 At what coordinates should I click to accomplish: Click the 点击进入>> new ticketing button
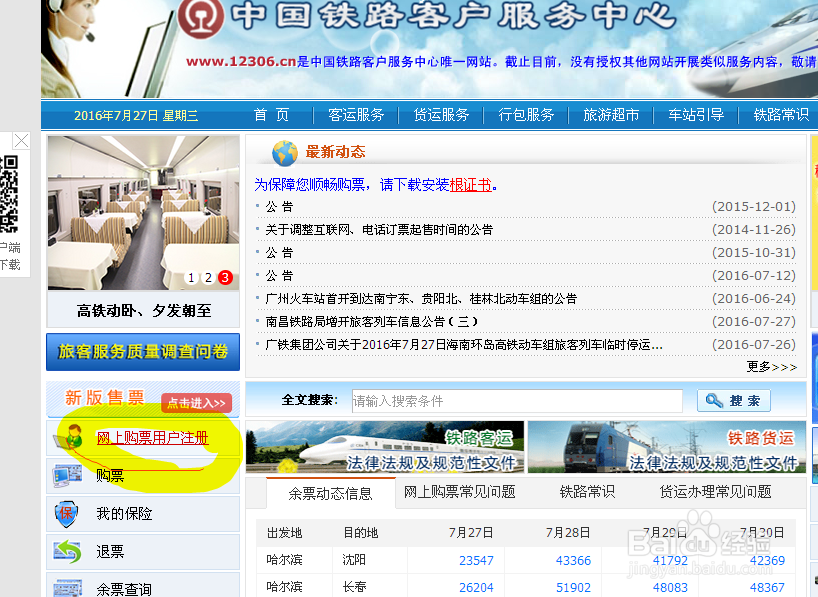click(x=196, y=403)
